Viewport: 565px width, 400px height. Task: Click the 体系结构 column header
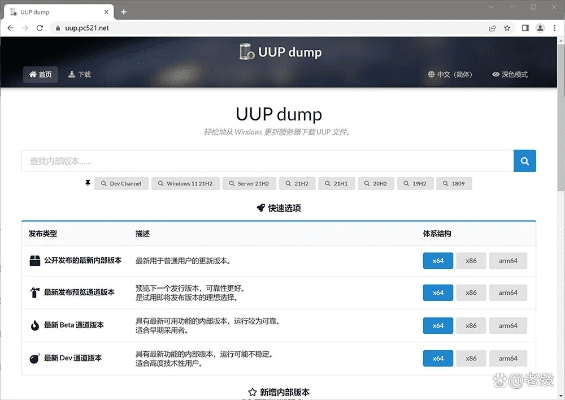(437, 234)
